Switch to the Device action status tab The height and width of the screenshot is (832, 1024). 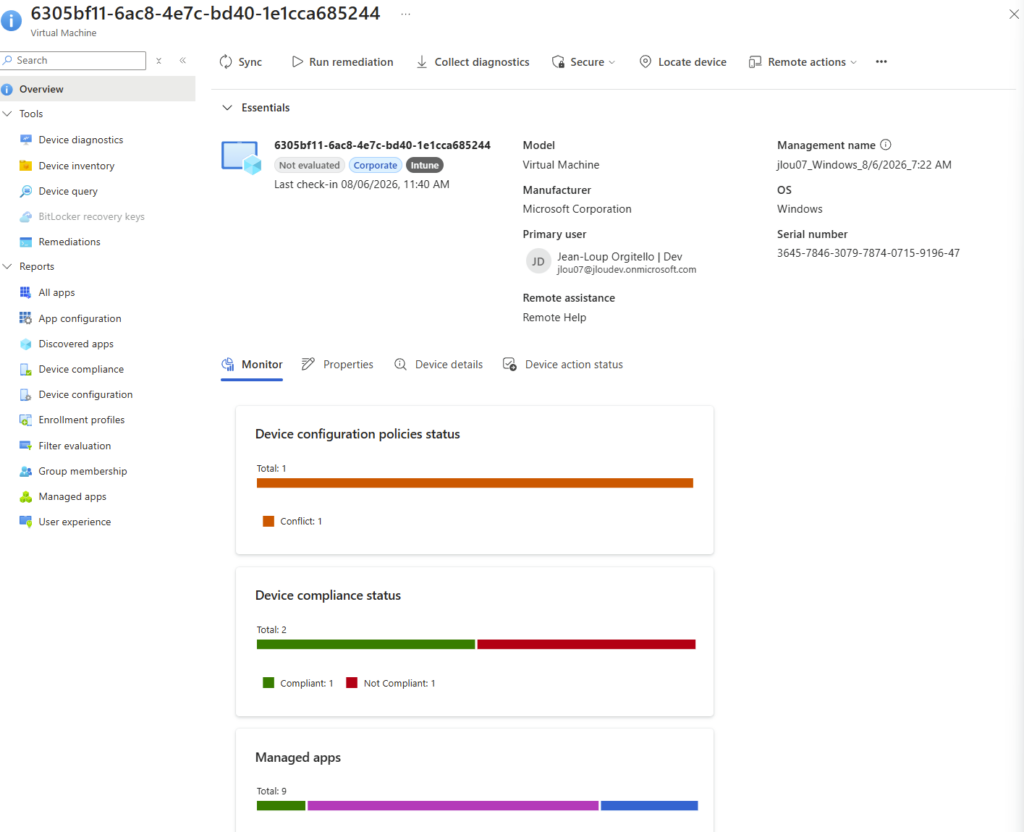(x=563, y=364)
